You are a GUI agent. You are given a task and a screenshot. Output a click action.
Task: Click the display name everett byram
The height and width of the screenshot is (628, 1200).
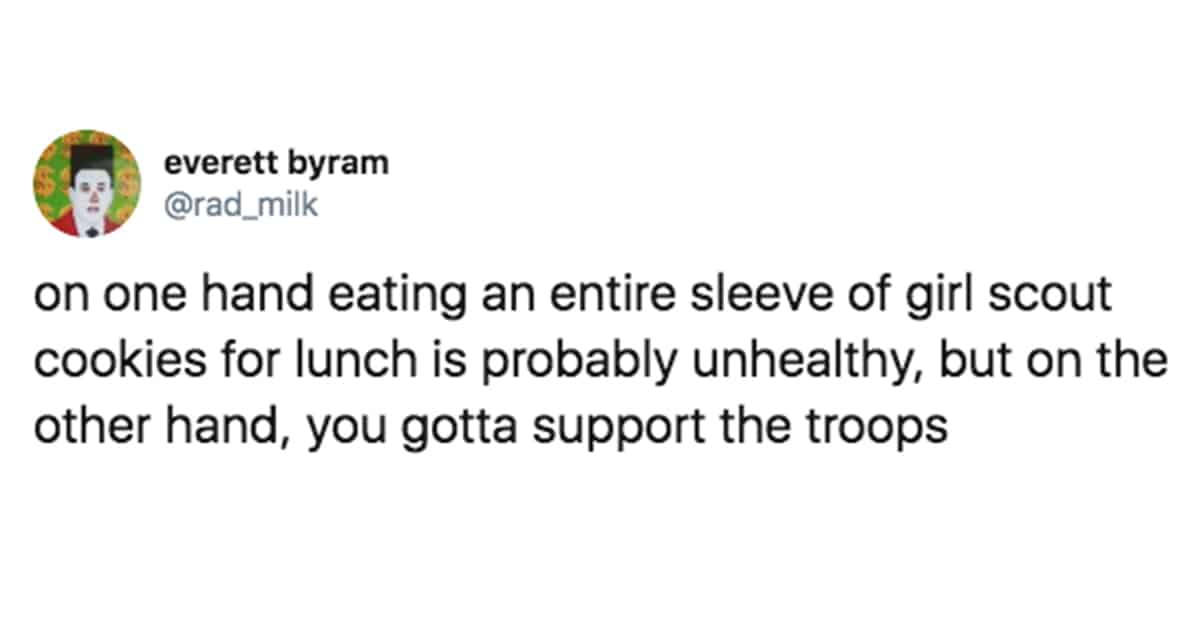point(273,163)
